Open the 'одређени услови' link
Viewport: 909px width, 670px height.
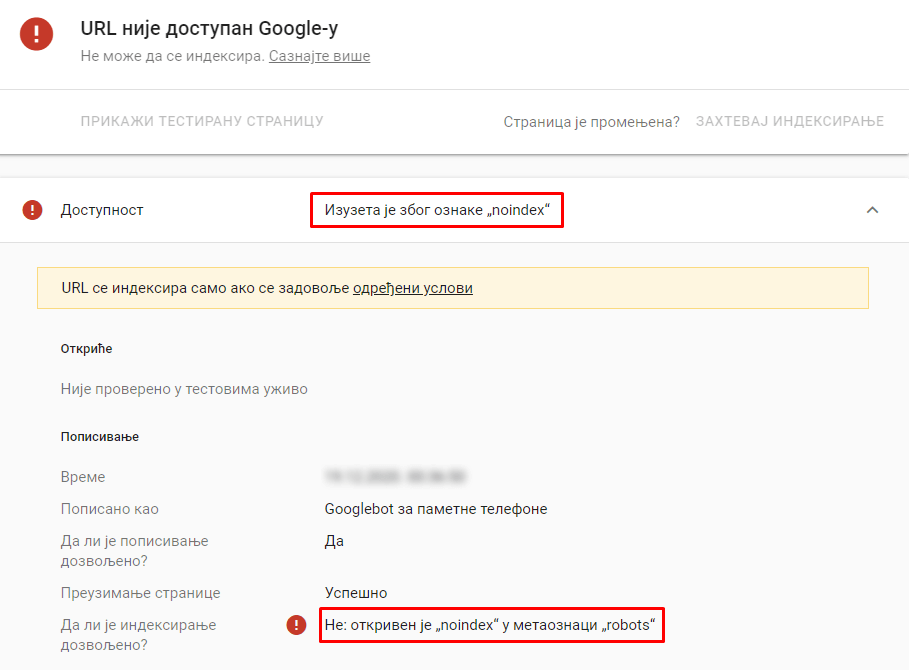413,288
